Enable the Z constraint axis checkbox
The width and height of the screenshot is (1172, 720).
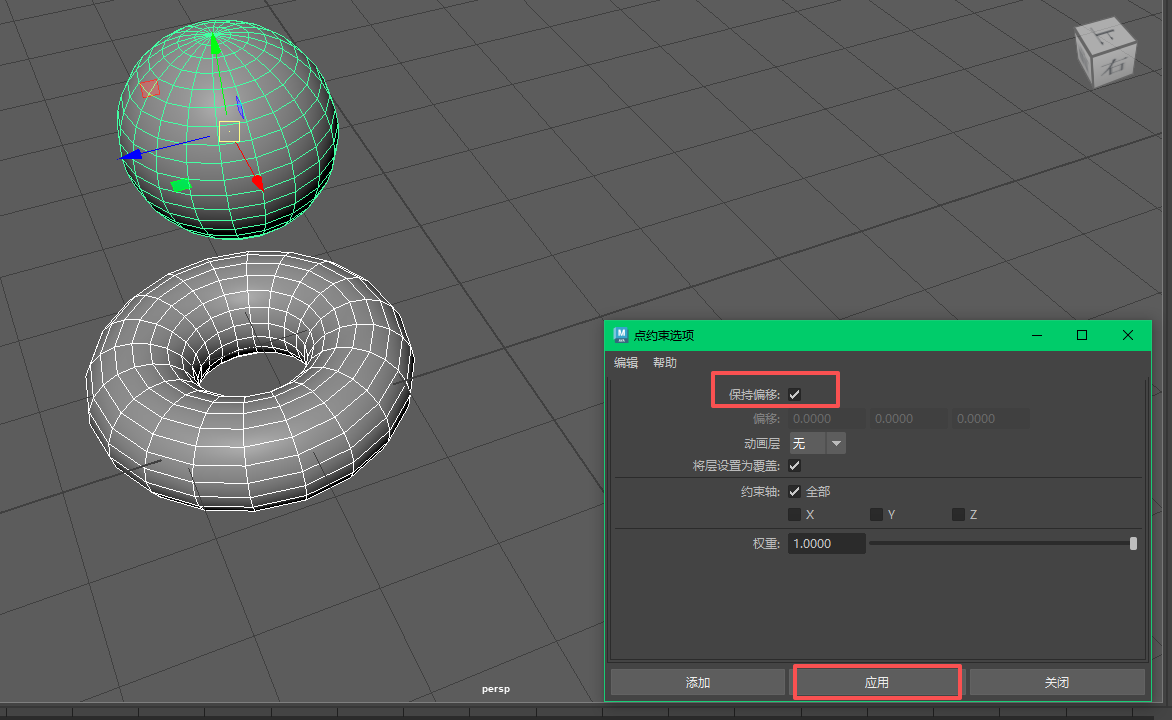(958, 514)
